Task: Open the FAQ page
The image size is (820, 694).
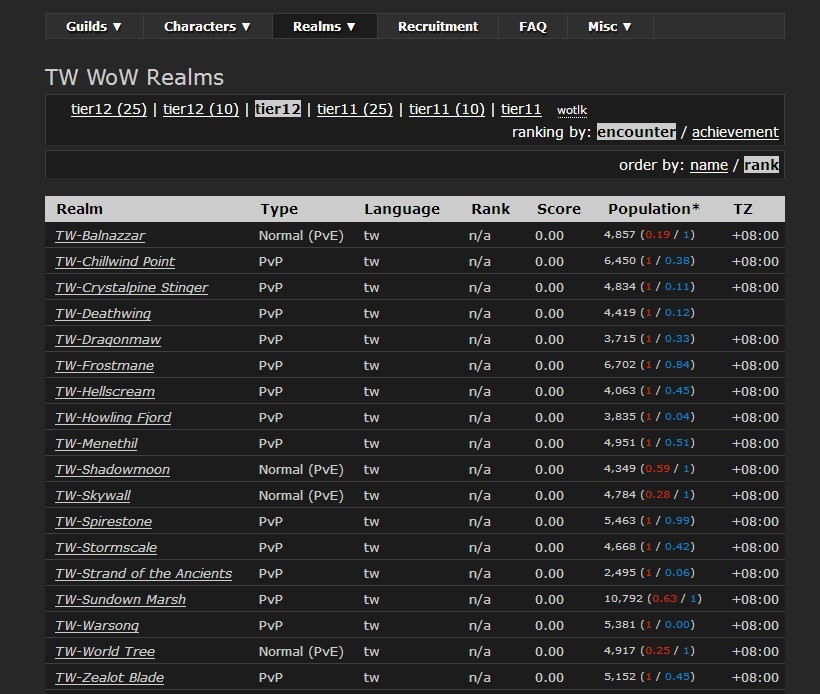Action: point(533,26)
